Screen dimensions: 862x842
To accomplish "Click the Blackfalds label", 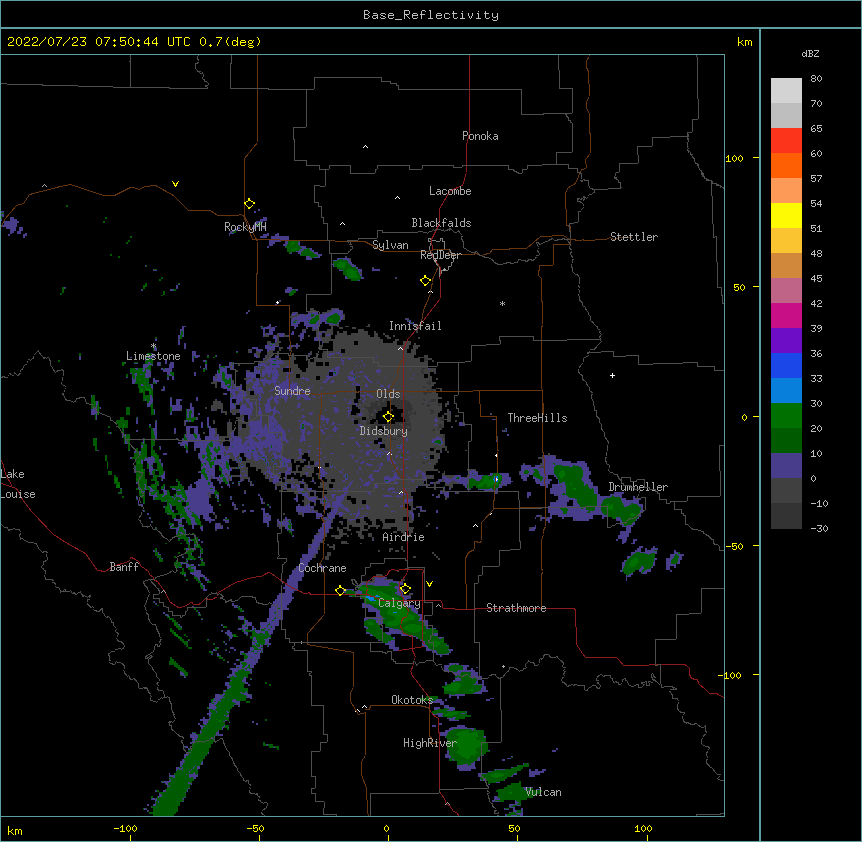I will pyautogui.click(x=441, y=223).
